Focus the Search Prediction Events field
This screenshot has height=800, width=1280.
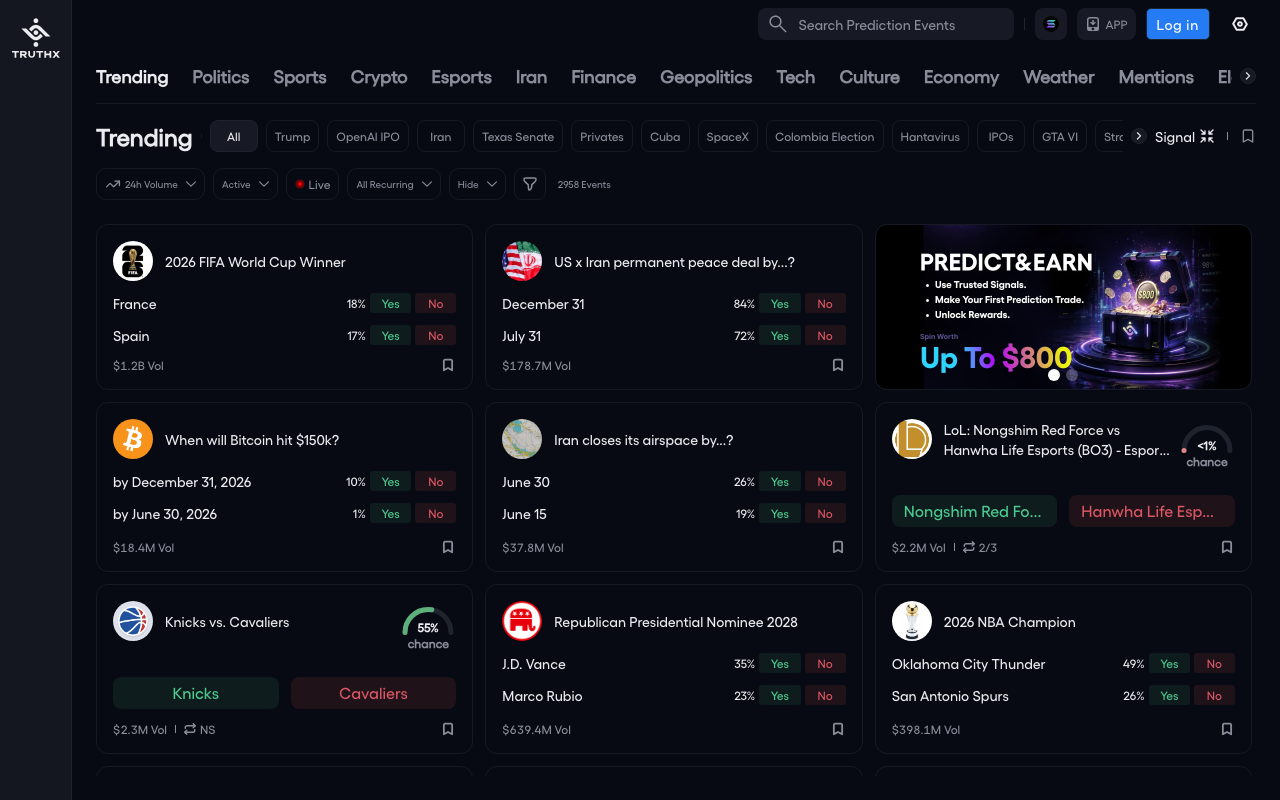(886, 24)
